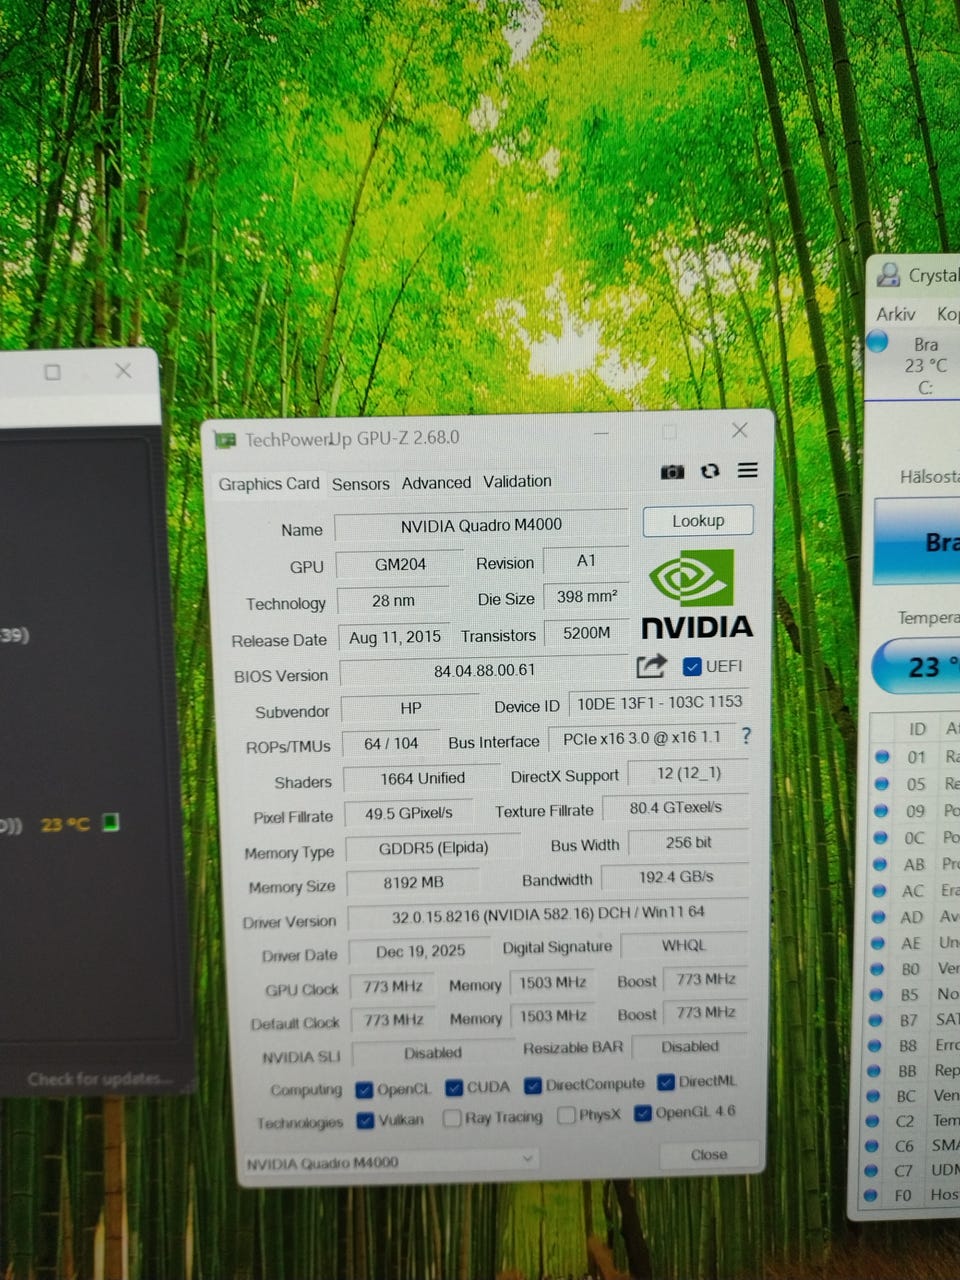Toggle the OpenCL checkbox
The image size is (960, 1280).
tap(364, 1089)
